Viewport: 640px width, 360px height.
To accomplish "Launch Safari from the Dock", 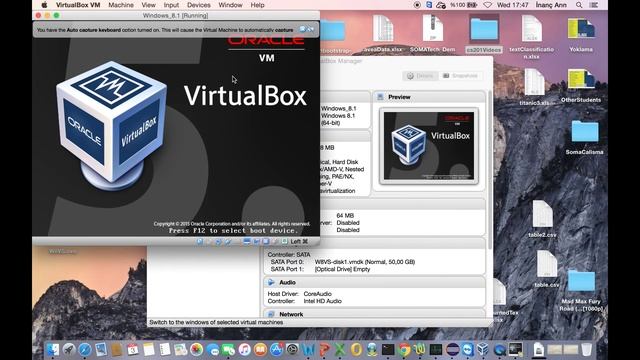I will coord(84,349).
